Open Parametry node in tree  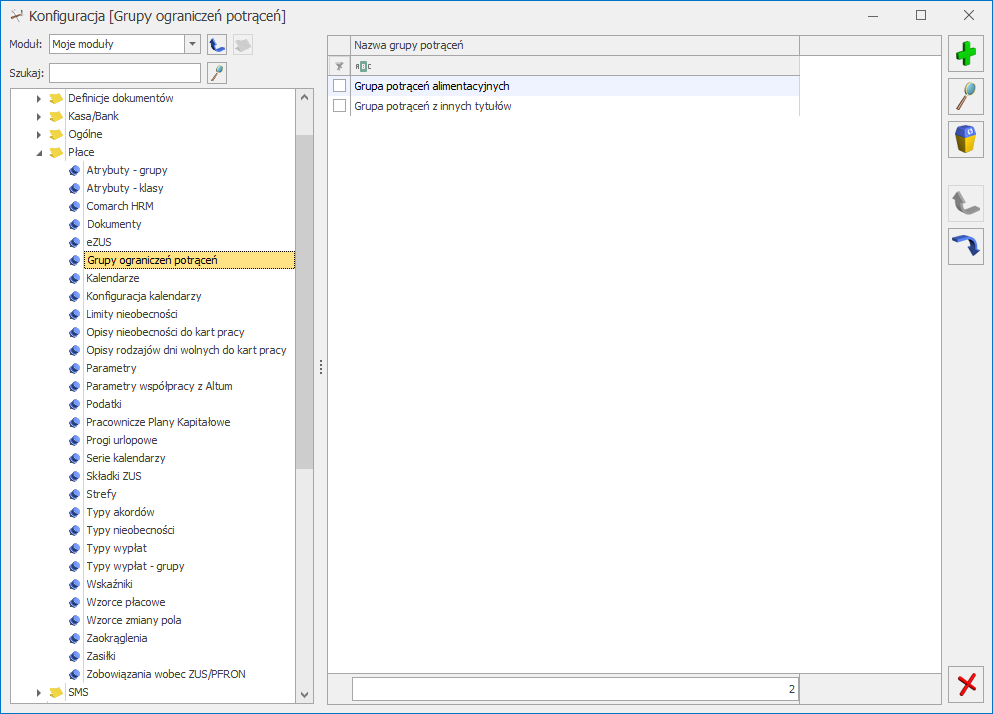click(x=111, y=368)
